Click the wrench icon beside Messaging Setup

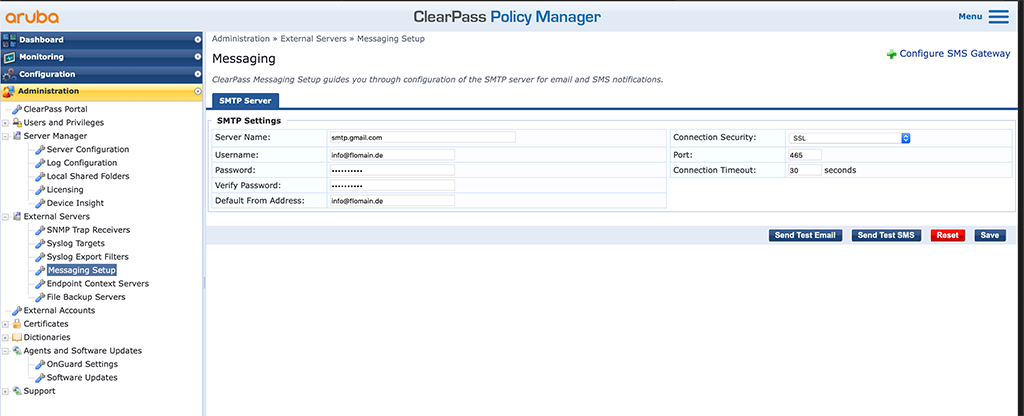click(x=40, y=270)
